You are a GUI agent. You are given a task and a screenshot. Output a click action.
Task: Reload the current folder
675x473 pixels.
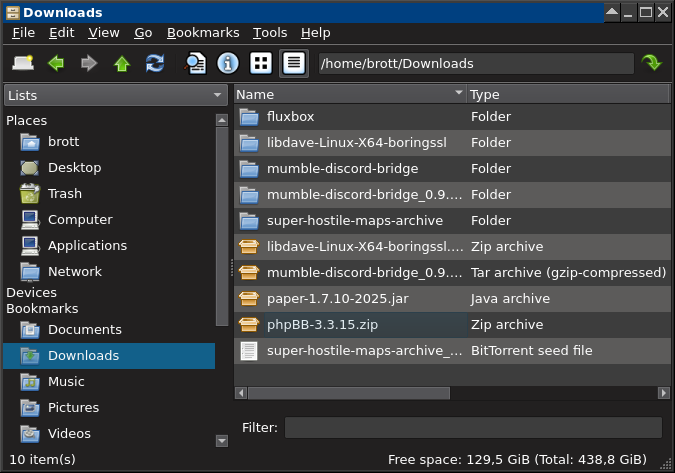pos(155,63)
